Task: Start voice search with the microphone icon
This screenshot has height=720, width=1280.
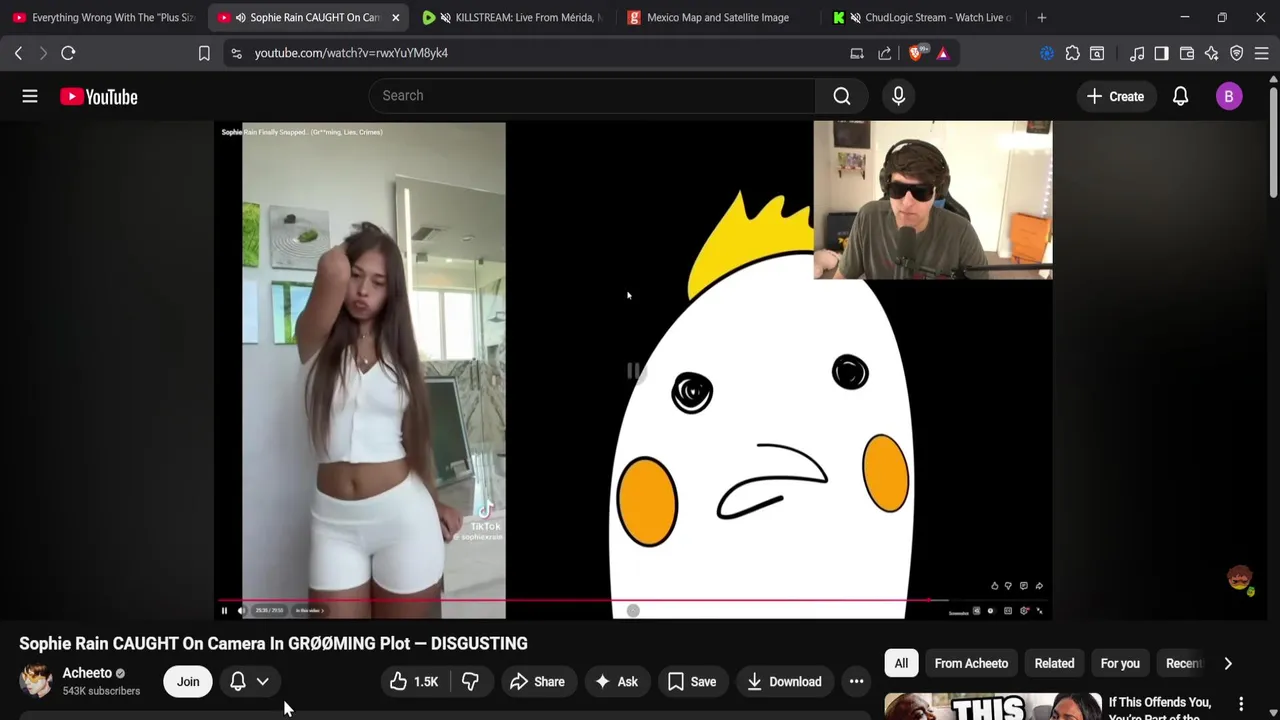Action: click(898, 96)
